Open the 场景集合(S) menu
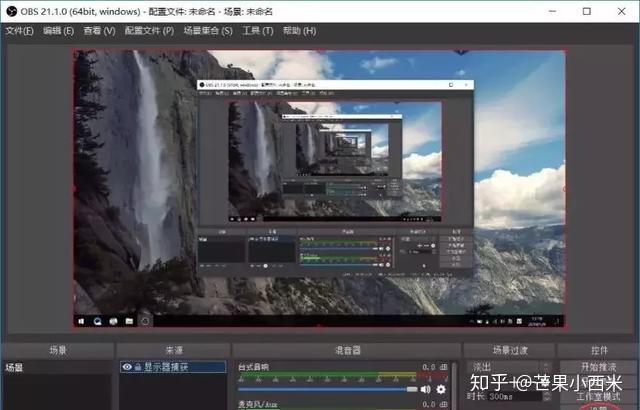 pyautogui.click(x=208, y=31)
